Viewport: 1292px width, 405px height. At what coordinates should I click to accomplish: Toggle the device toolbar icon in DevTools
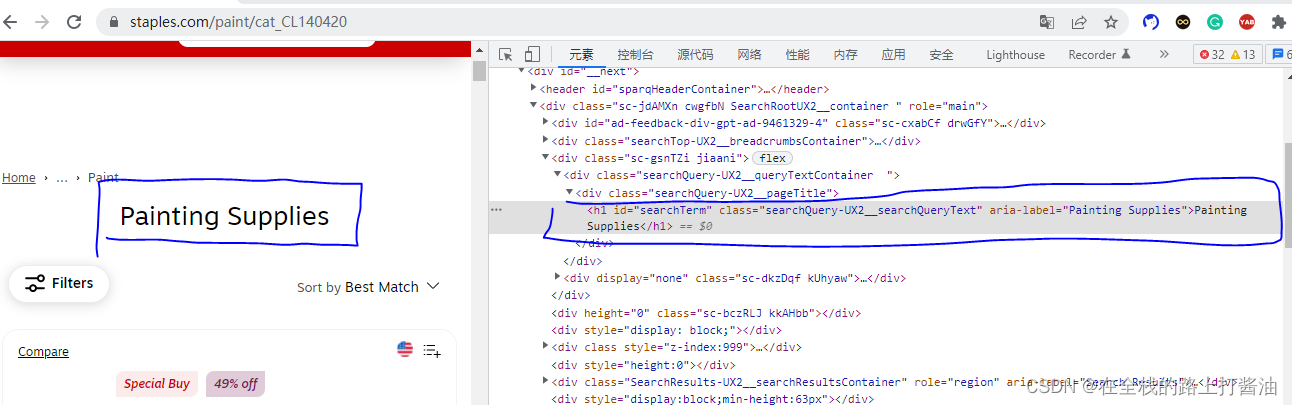[532, 54]
